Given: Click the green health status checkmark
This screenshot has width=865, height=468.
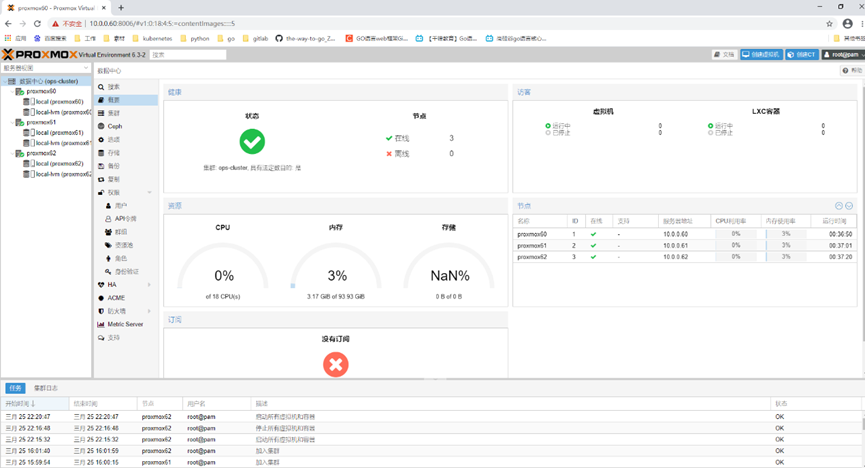Looking at the screenshot, I should click(x=252, y=142).
